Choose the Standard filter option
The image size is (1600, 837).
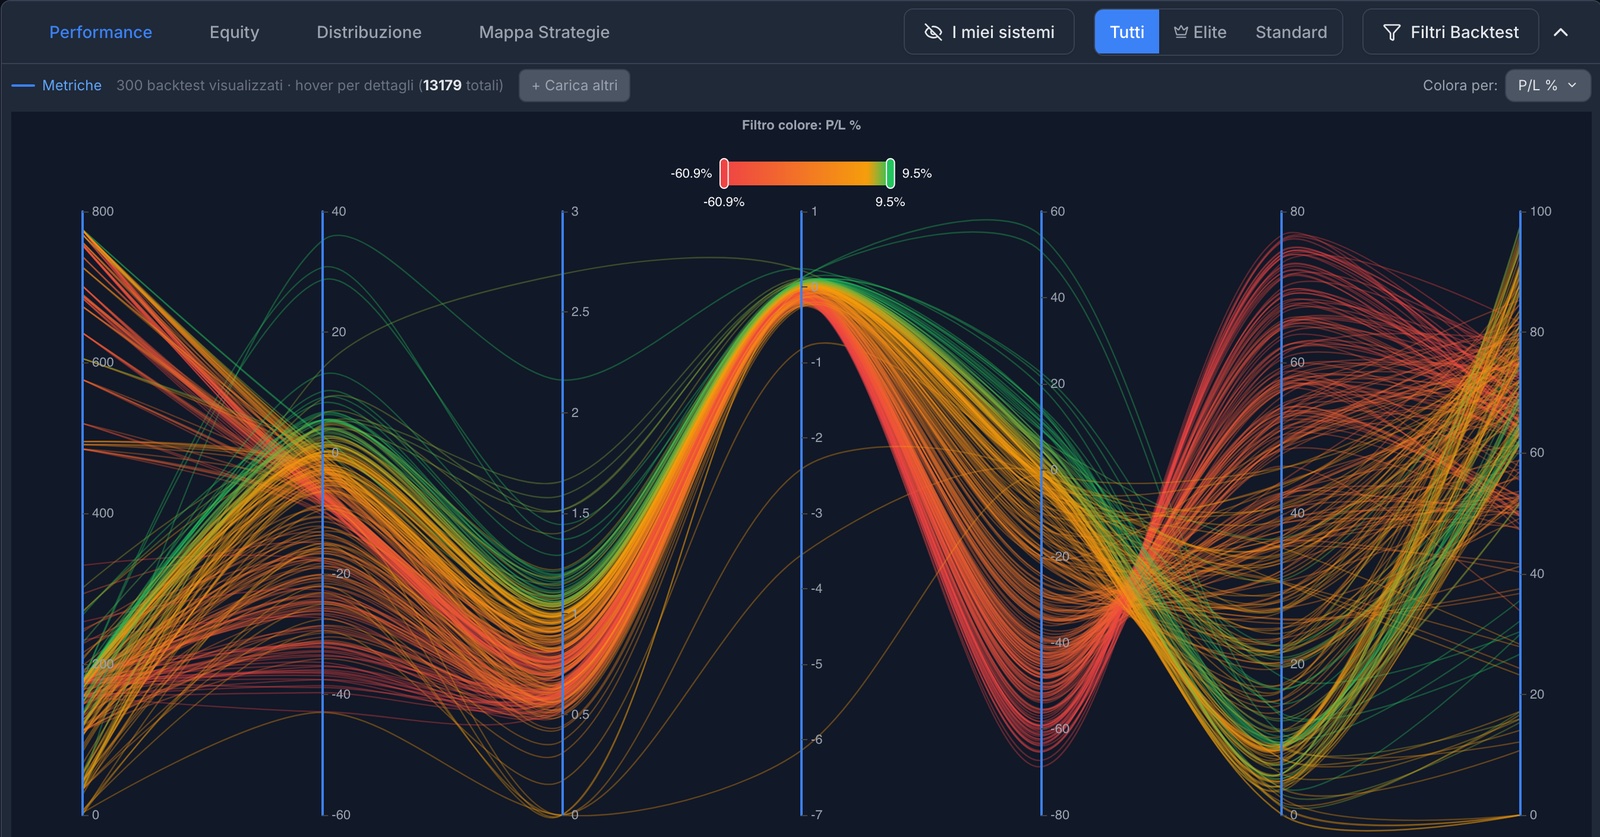pyautogui.click(x=1291, y=32)
